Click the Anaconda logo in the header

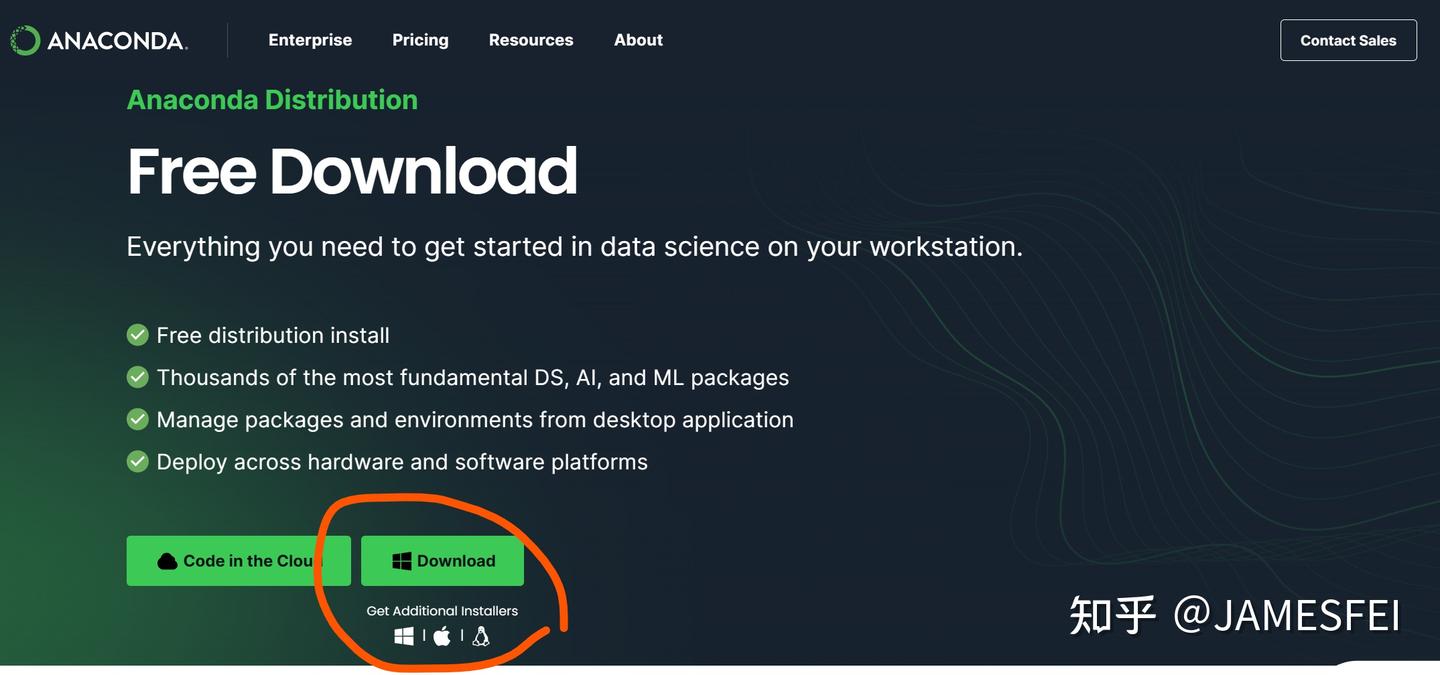coord(98,41)
